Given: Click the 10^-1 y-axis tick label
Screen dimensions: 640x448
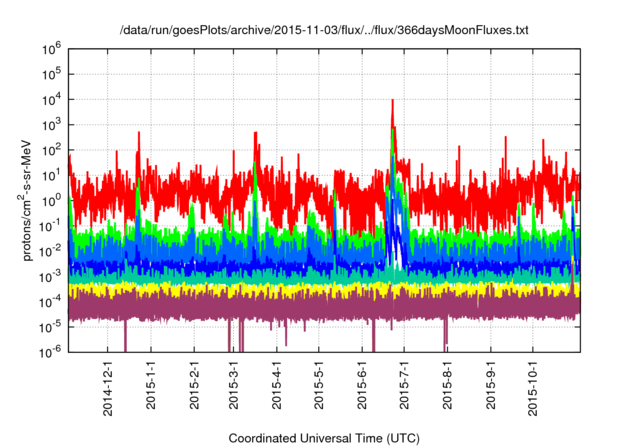Looking at the screenshot, I should (x=50, y=226).
